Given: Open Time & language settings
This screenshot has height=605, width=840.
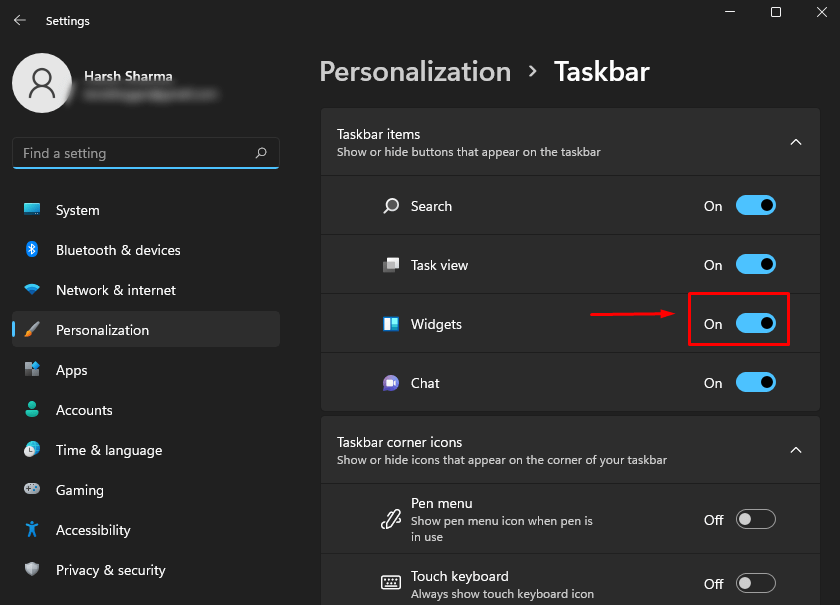Looking at the screenshot, I should click(x=108, y=450).
